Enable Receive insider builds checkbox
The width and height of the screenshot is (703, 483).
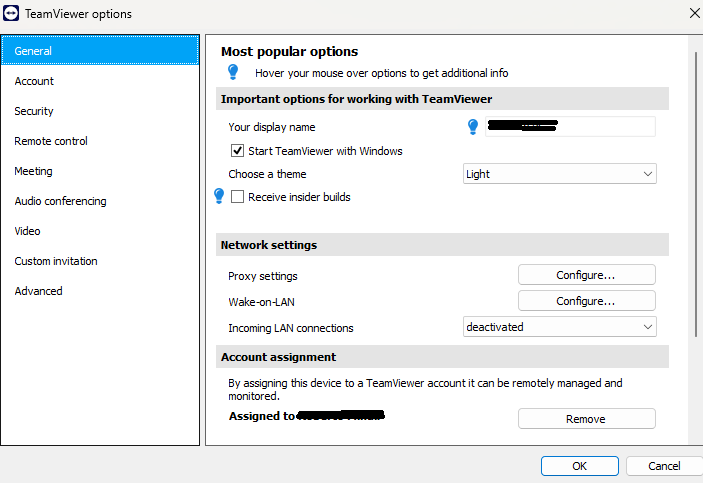pos(237,196)
